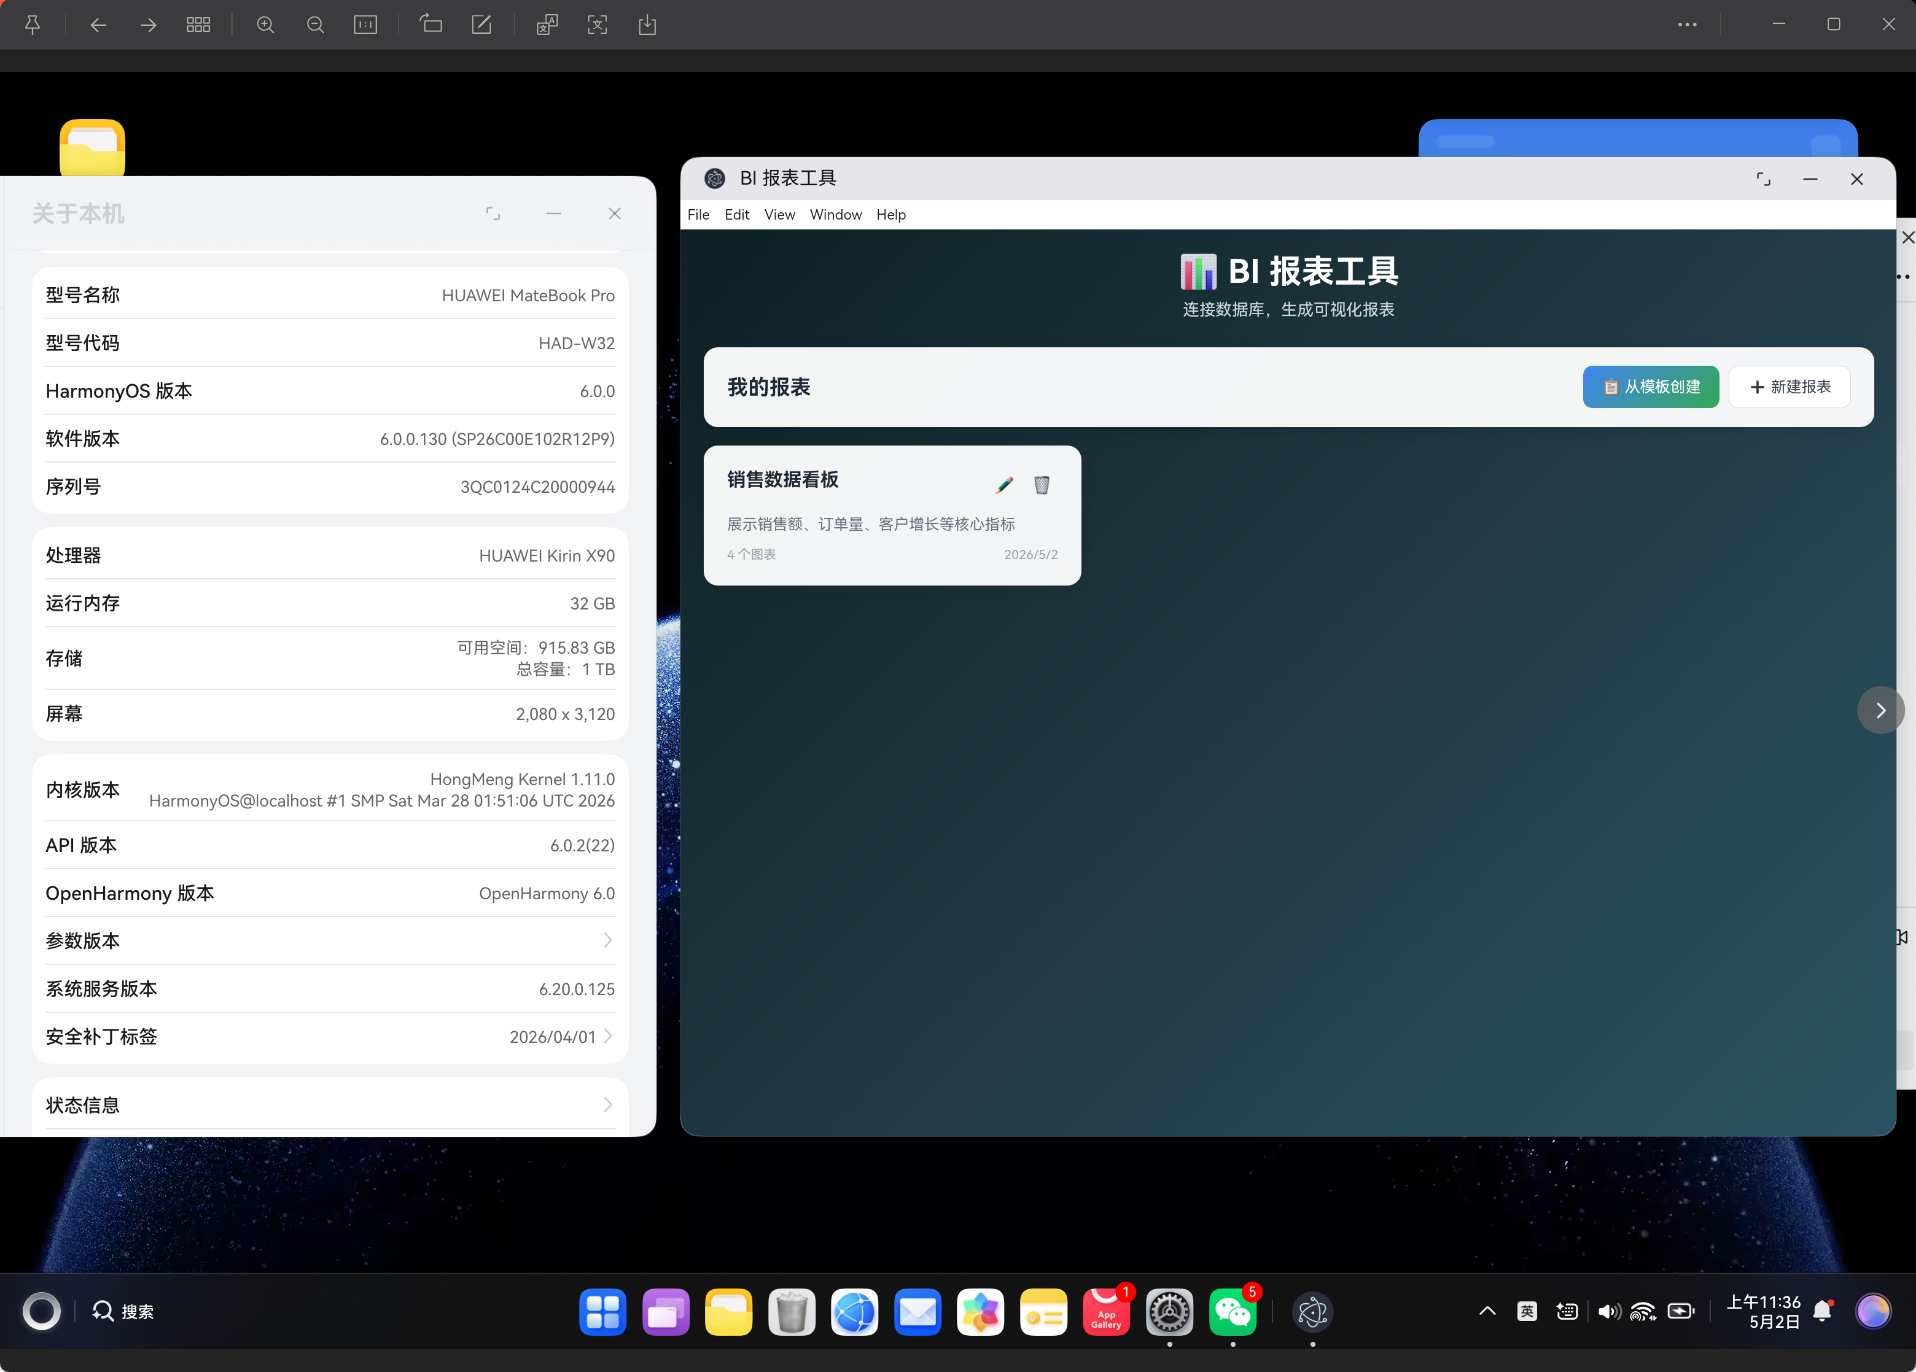Select the 型号名称 HUAWEI MateBook Pro row
Viewport: 1916px width, 1372px height.
pyautogui.click(x=330, y=295)
